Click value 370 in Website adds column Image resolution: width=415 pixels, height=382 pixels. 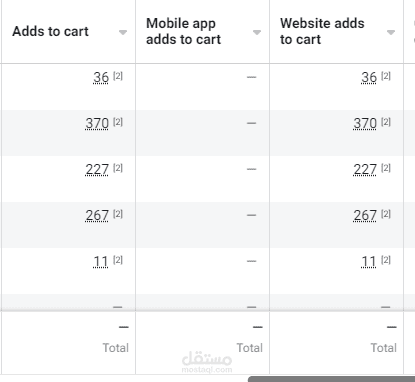(365, 123)
